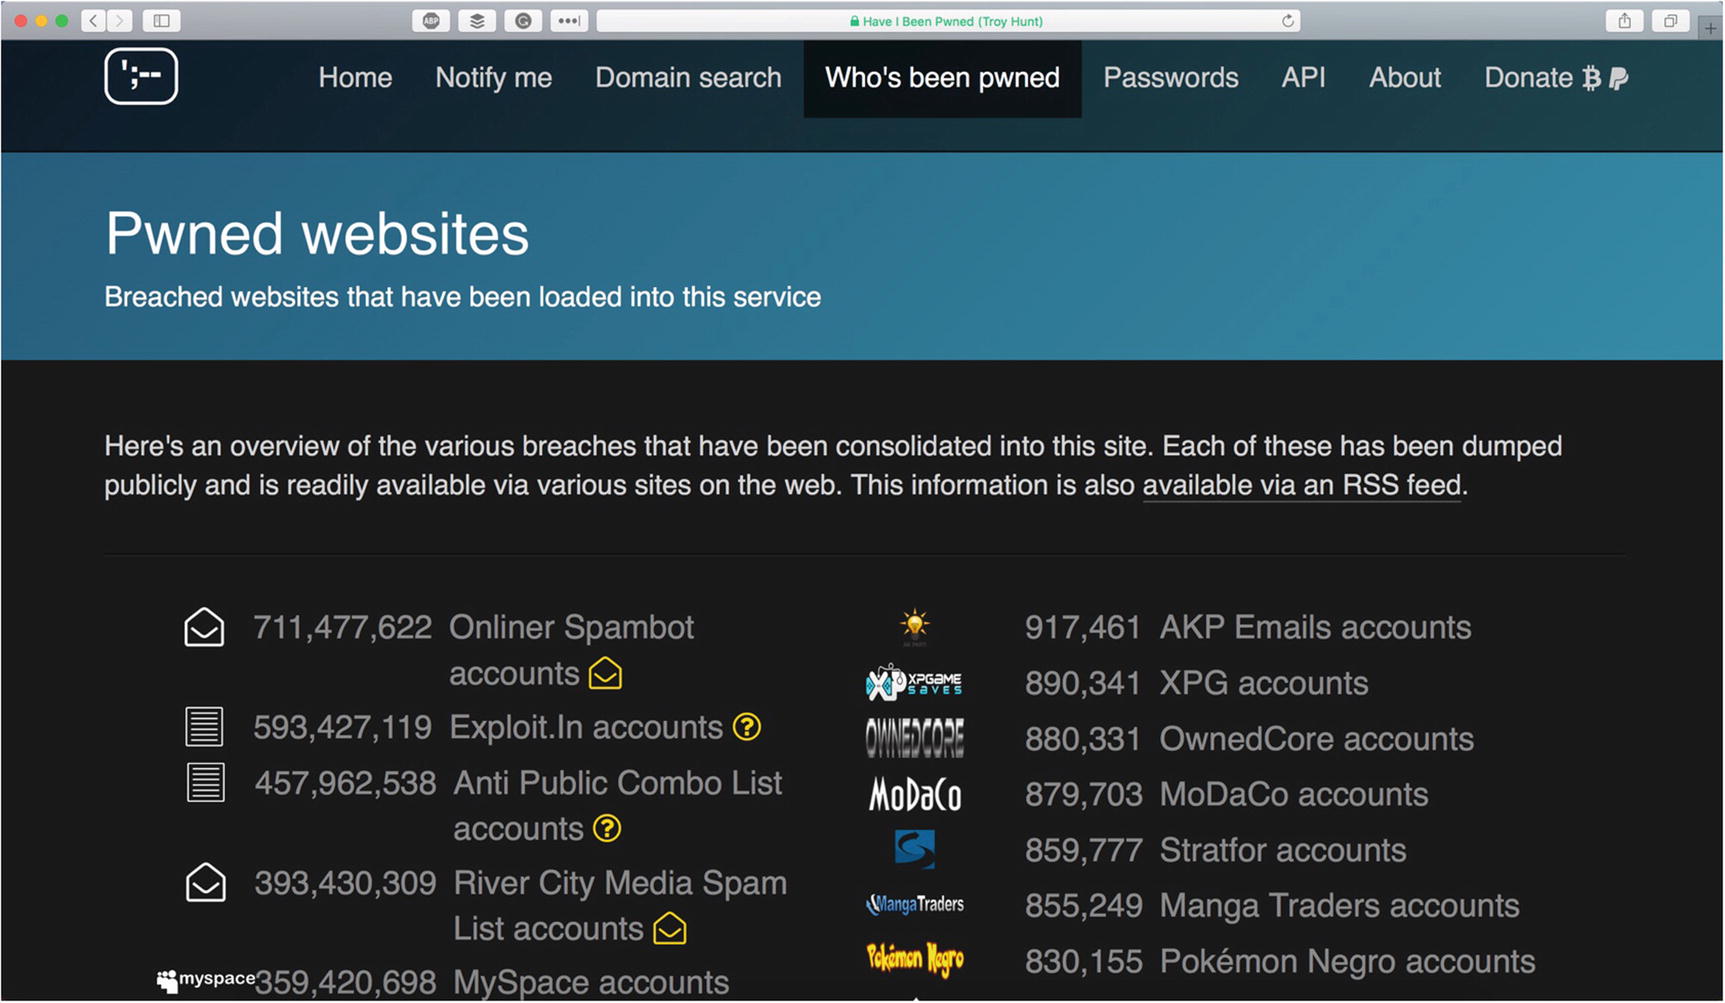Open the RSS feed link
The width and height of the screenshot is (1725, 1003).
click(1302, 485)
